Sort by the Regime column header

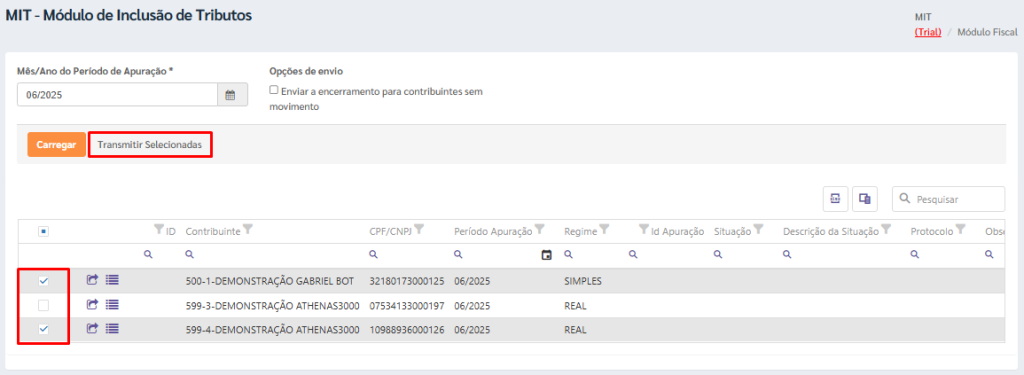pos(580,231)
